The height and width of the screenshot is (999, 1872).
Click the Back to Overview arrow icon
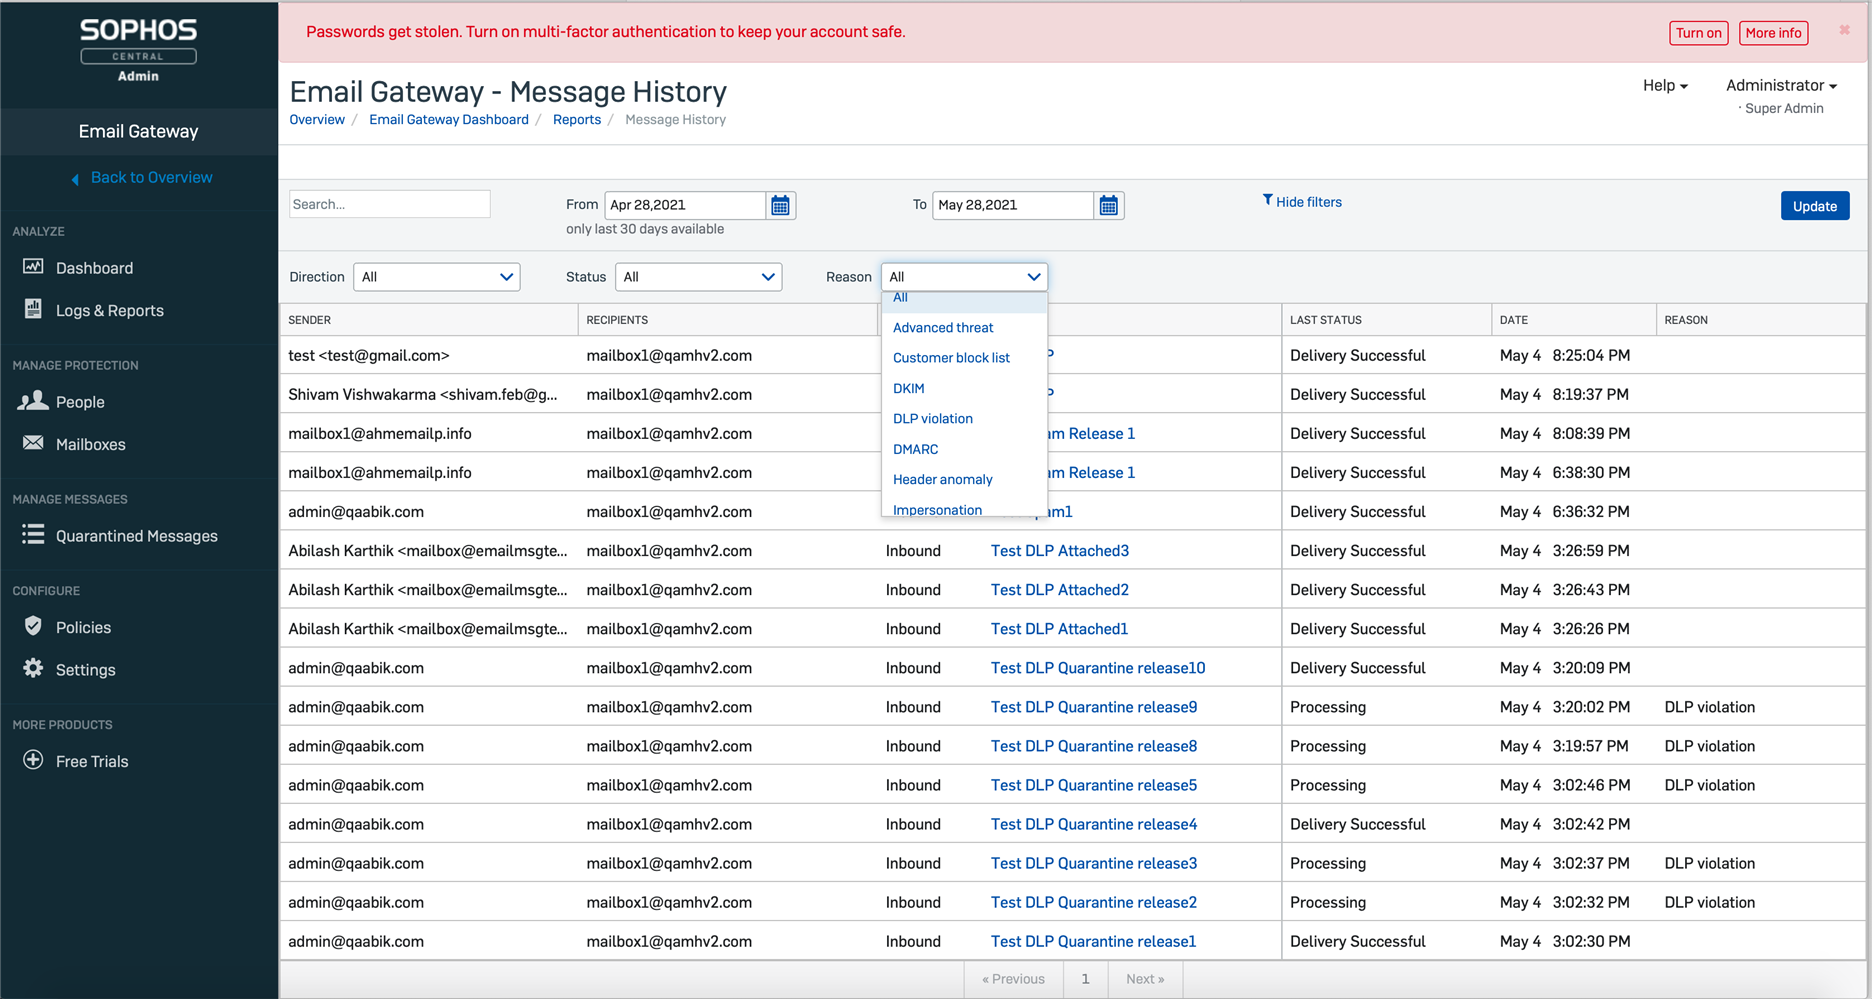pyautogui.click(x=75, y=179)
